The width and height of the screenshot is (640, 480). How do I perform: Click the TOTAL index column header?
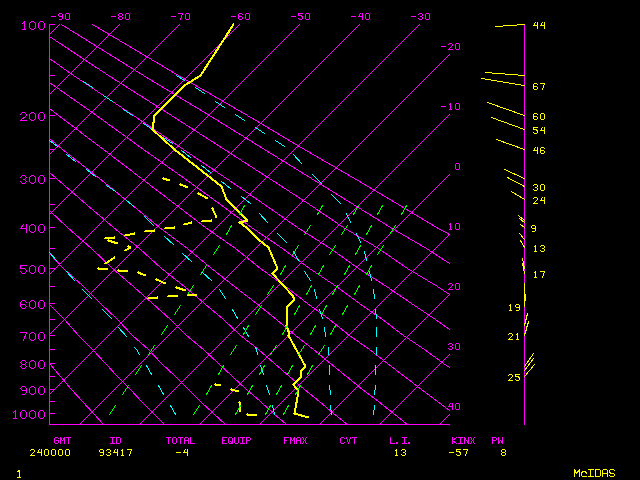pos(181,440)
